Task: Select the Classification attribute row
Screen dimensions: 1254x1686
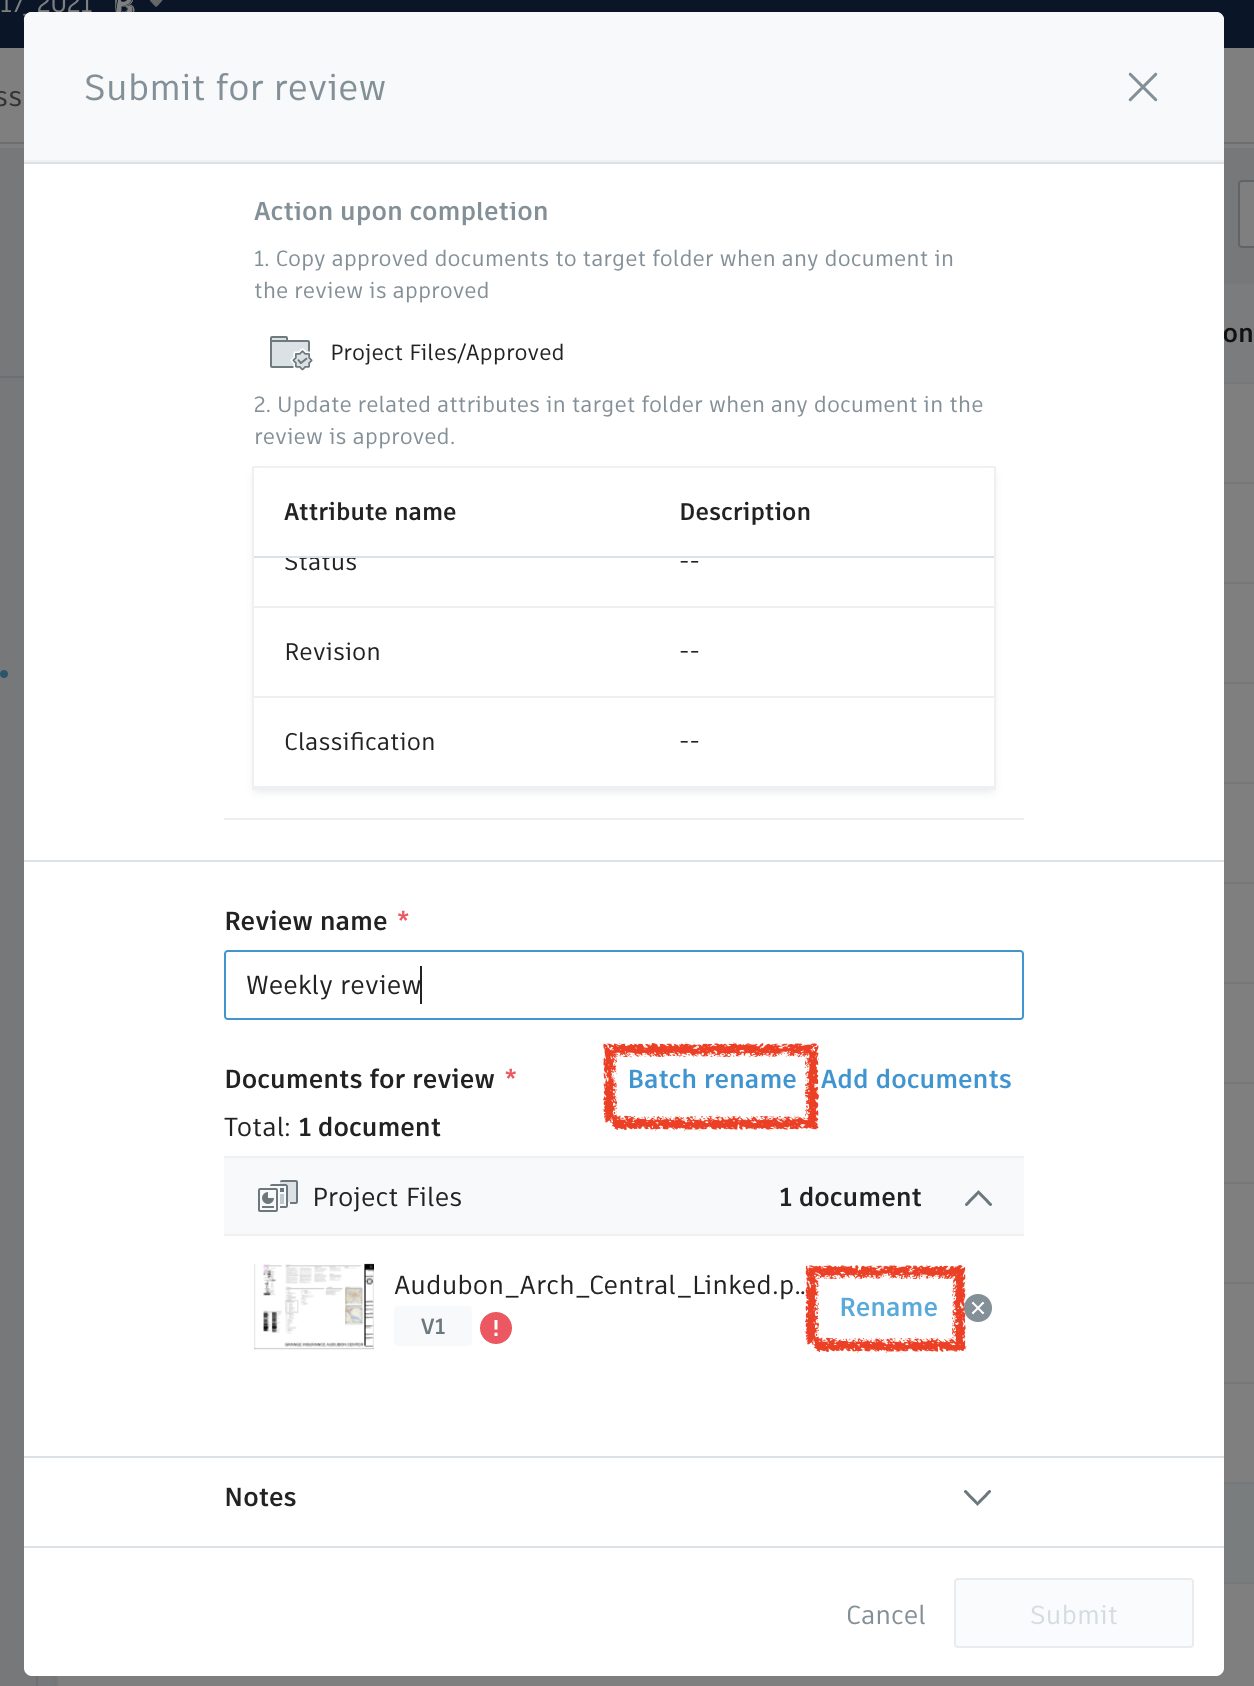Action: coord(623,742)
